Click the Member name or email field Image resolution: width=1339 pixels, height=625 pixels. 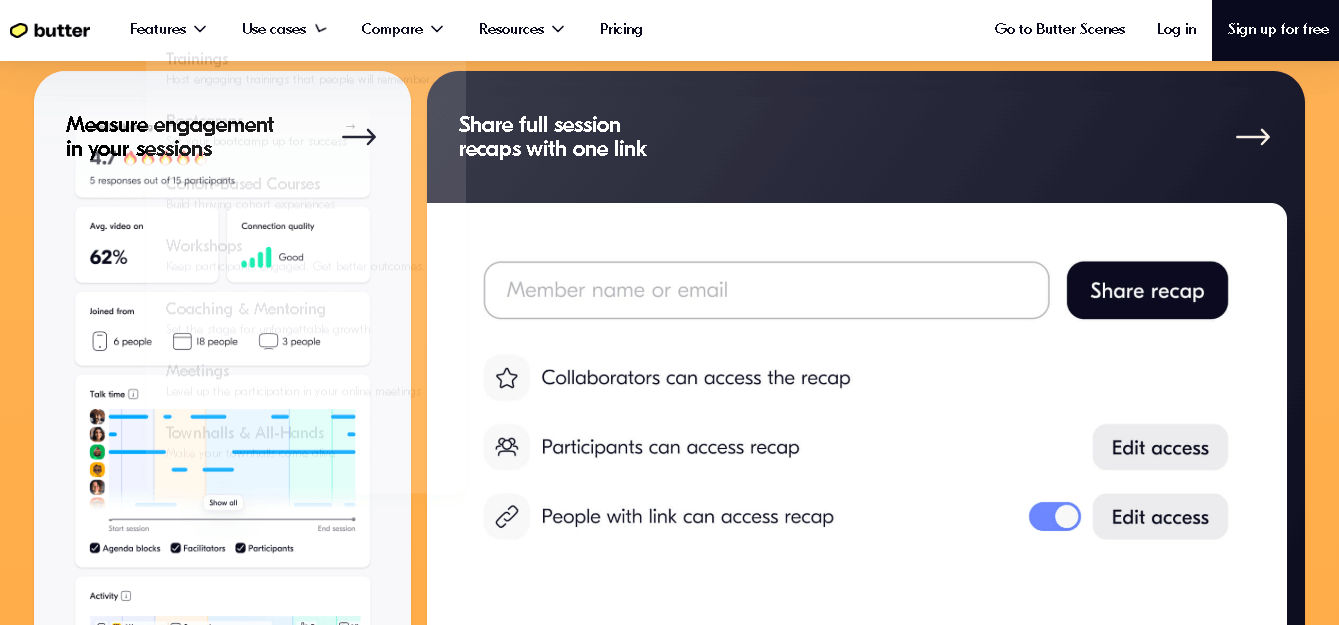click(766, 291)
